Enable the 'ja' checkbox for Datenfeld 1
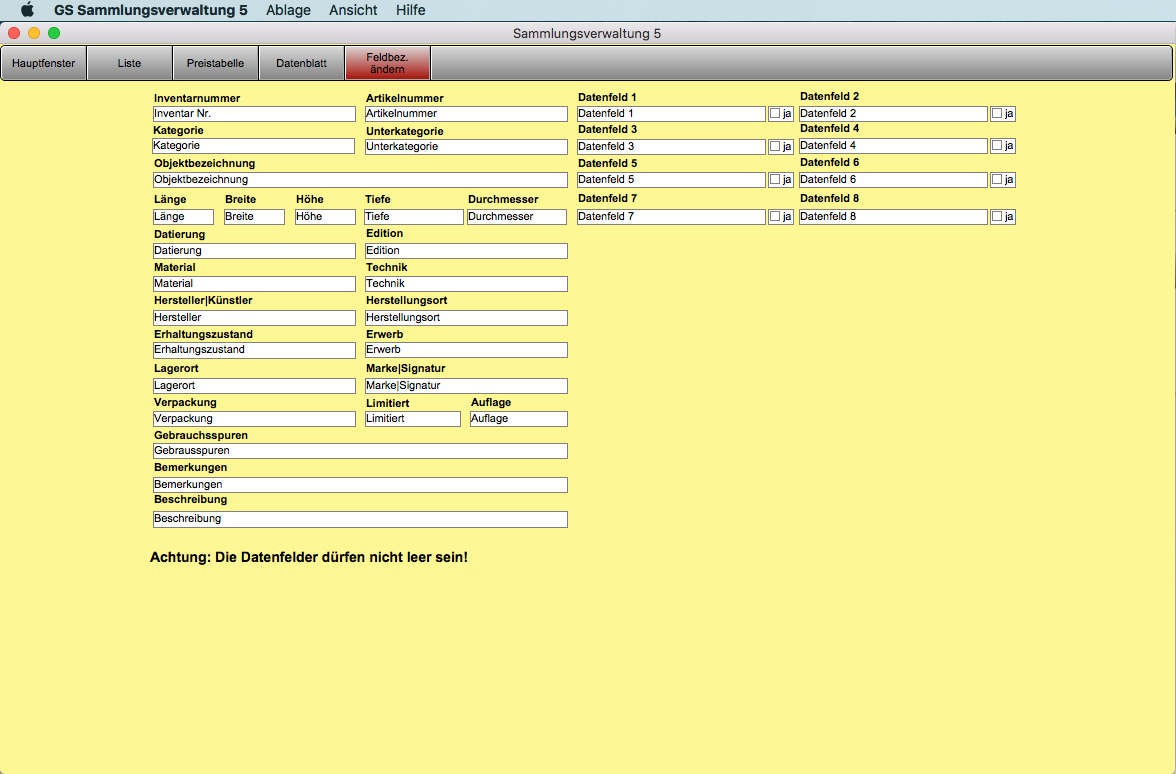 pos(775,114)
